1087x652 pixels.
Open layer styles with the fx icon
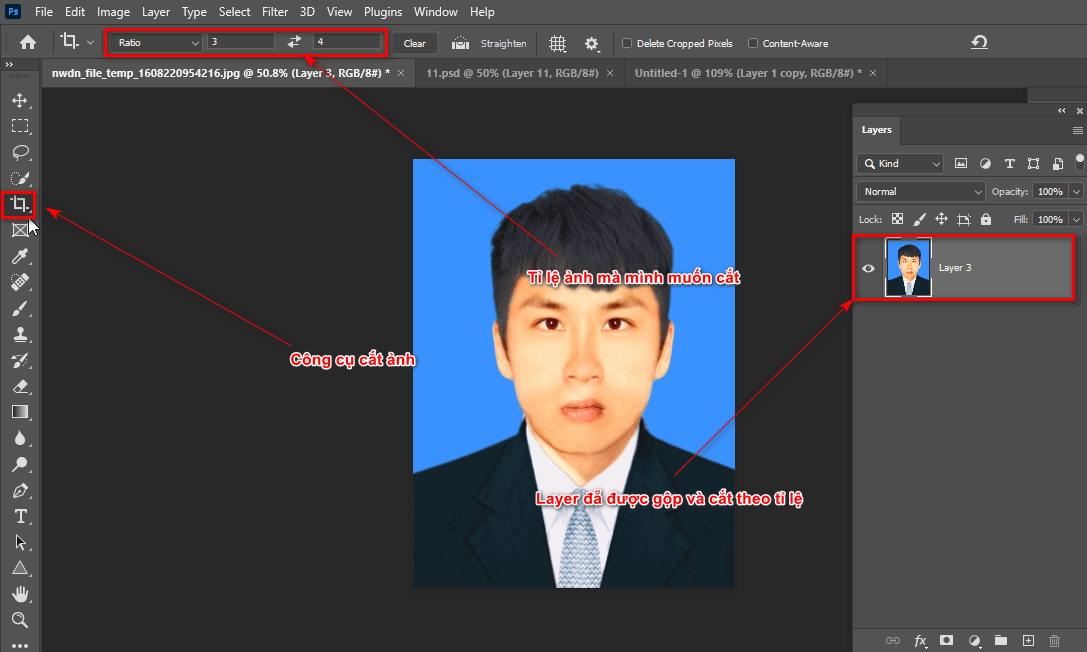(919, 640)
